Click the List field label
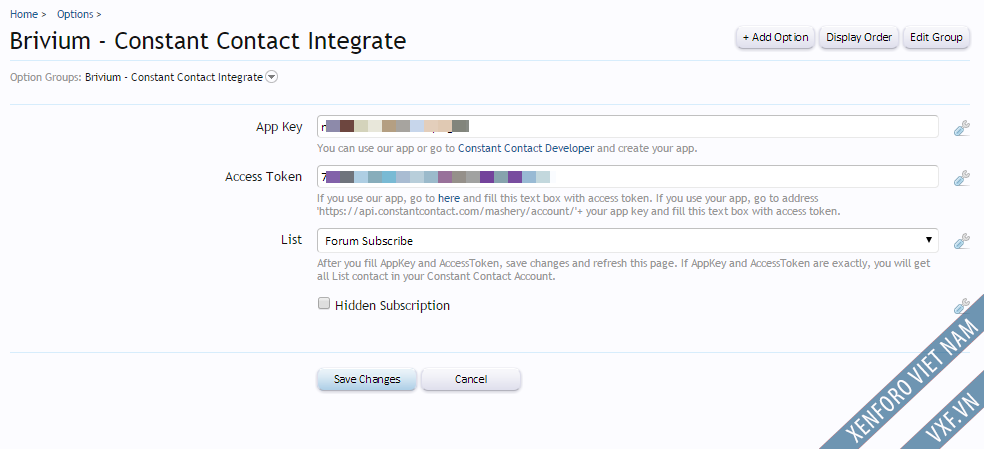This screenshot has width=984, height=449. [x=291, y=240]
